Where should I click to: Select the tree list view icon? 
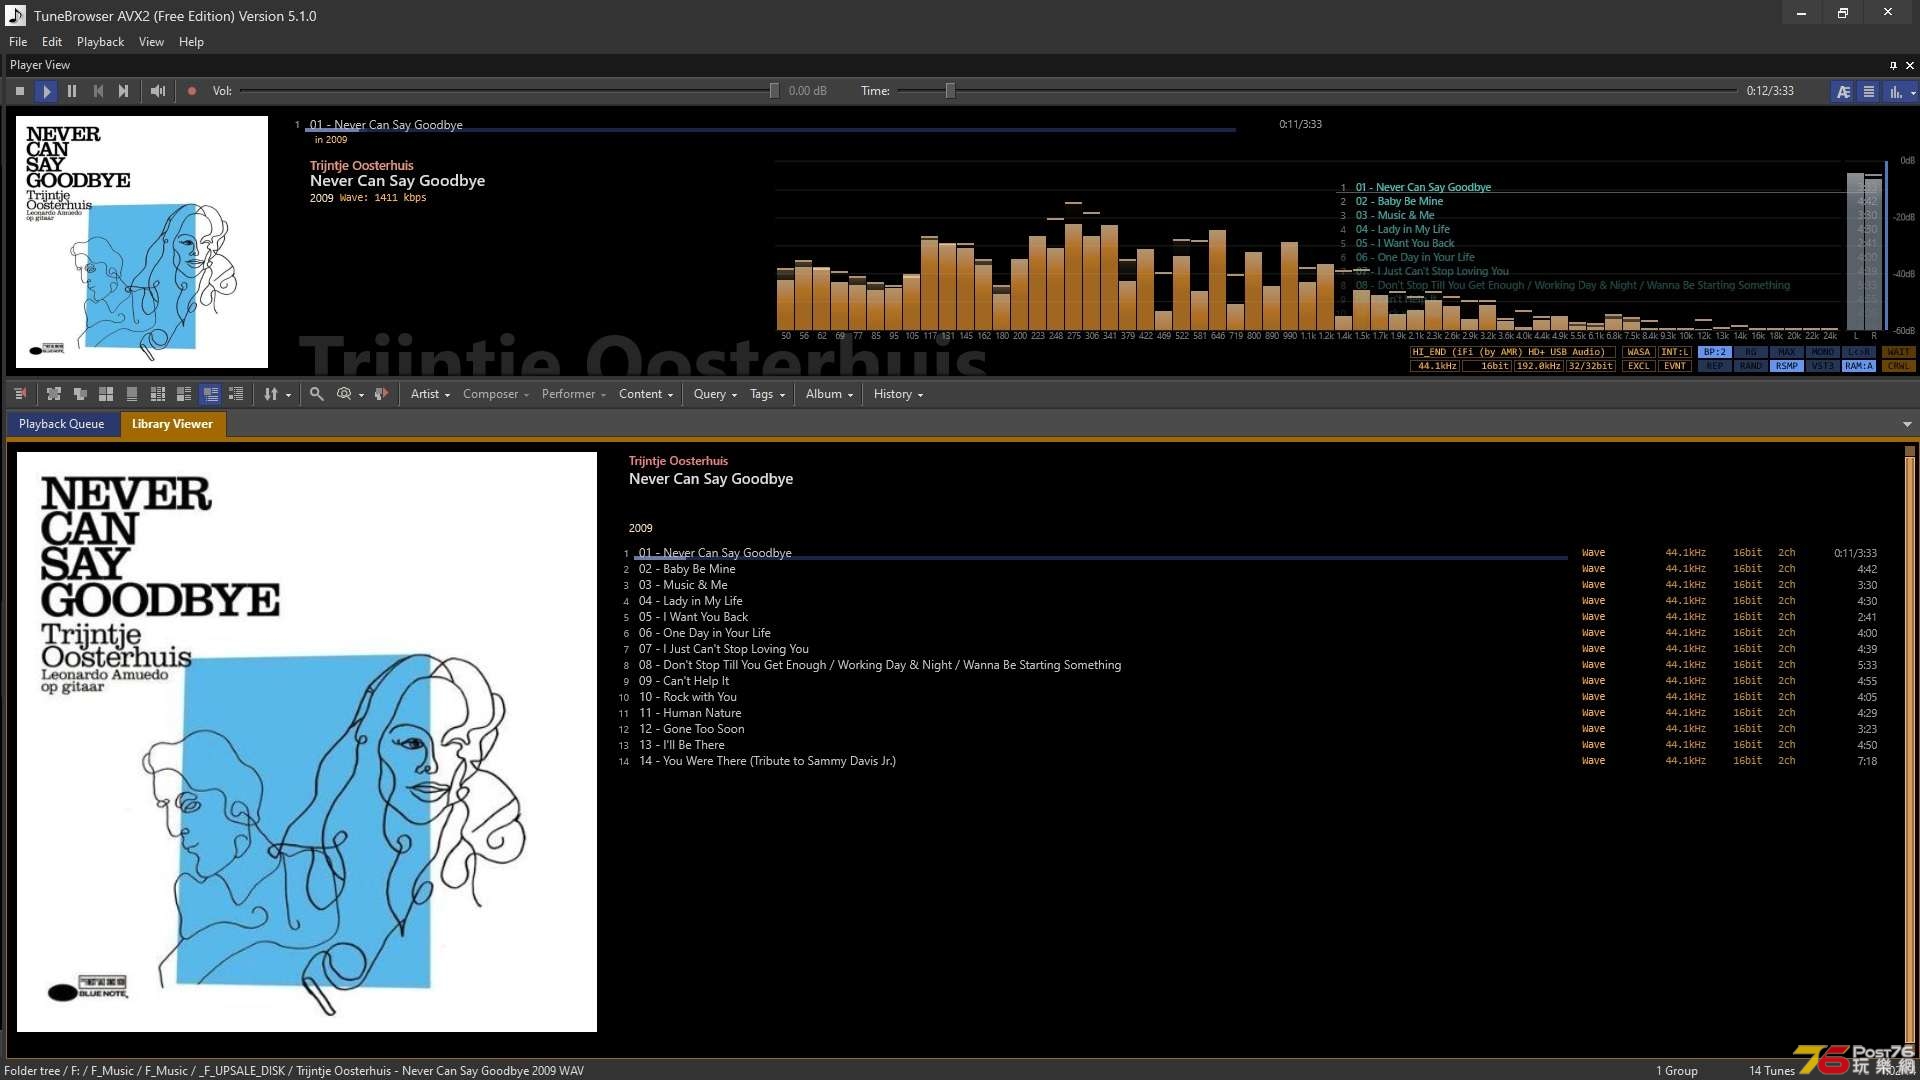(x=236, y=394)
